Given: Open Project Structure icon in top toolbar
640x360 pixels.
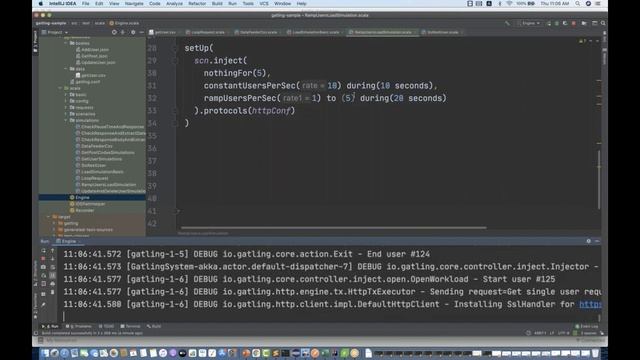Looking at the screenshot, I should [584, 23].
